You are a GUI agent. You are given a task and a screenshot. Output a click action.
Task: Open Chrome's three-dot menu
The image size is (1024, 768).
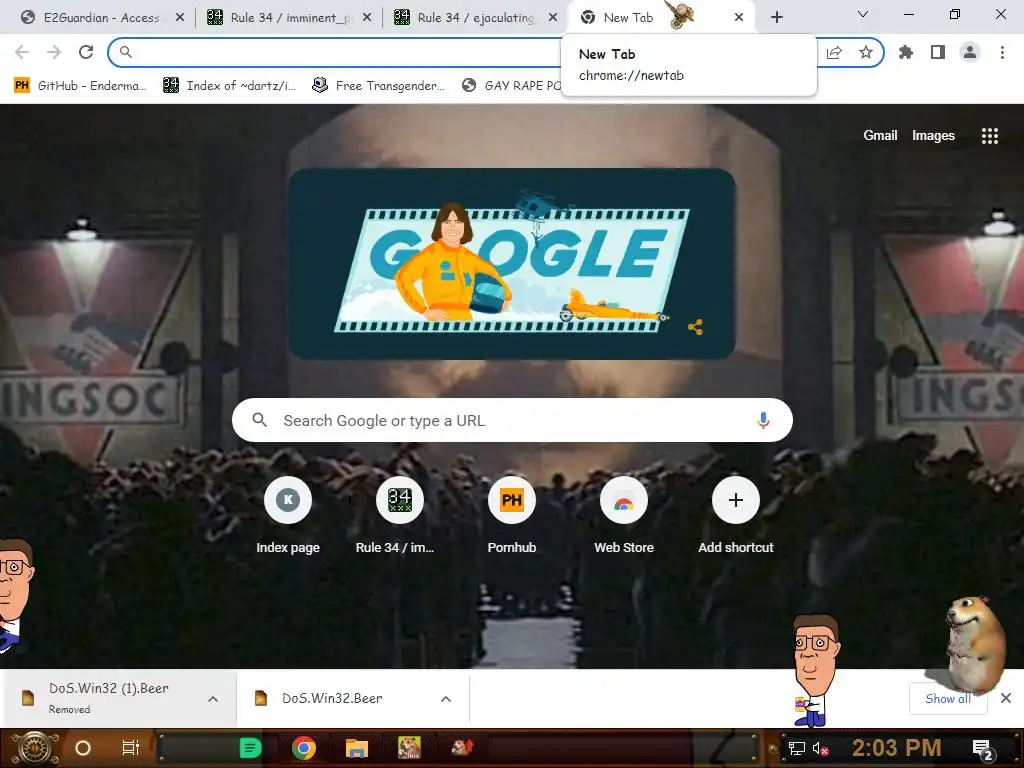click(x=1002, y=52)
